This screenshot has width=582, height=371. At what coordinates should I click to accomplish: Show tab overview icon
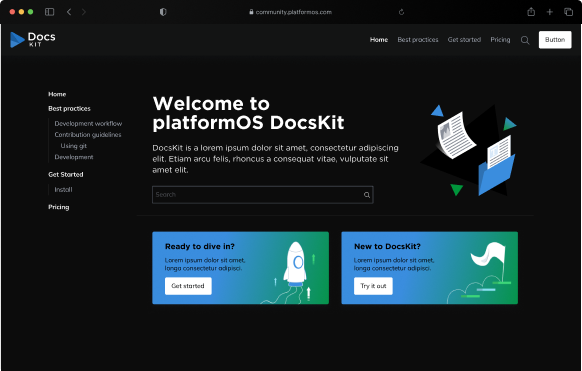(568, 12)
